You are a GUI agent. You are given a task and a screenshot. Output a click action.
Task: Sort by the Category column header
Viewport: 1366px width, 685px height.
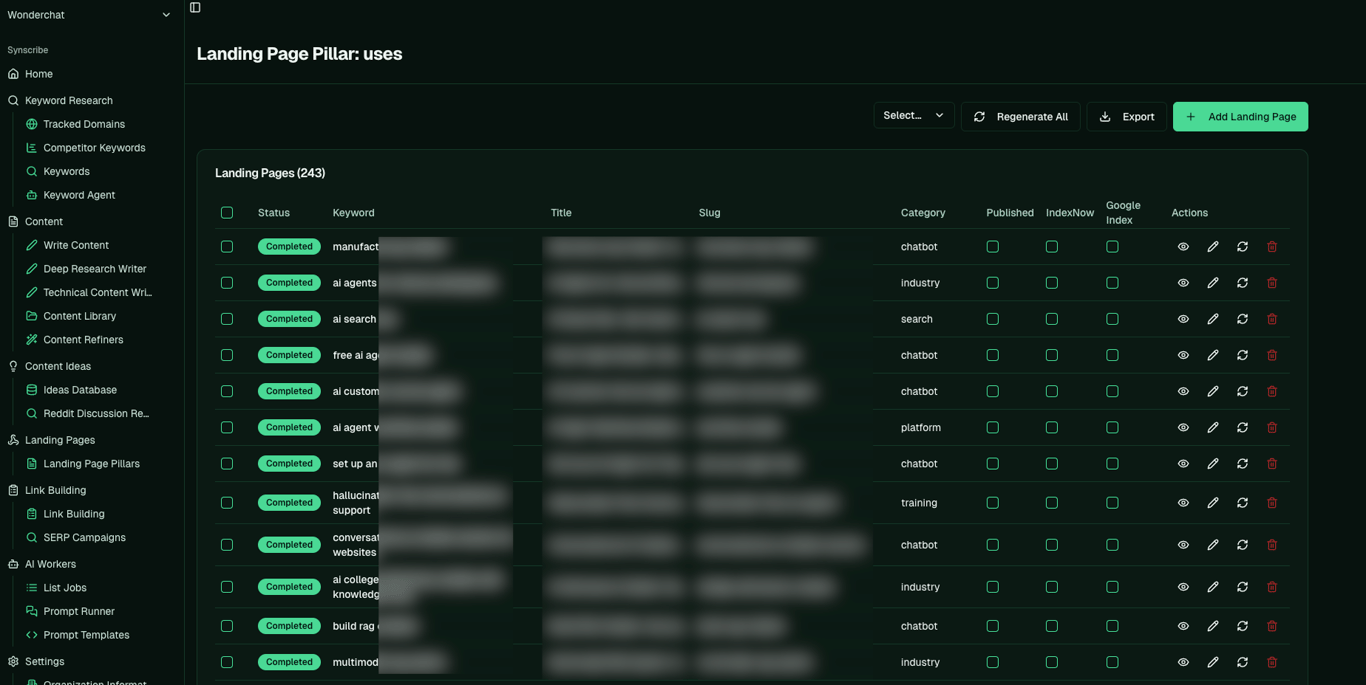click(923, 213)
